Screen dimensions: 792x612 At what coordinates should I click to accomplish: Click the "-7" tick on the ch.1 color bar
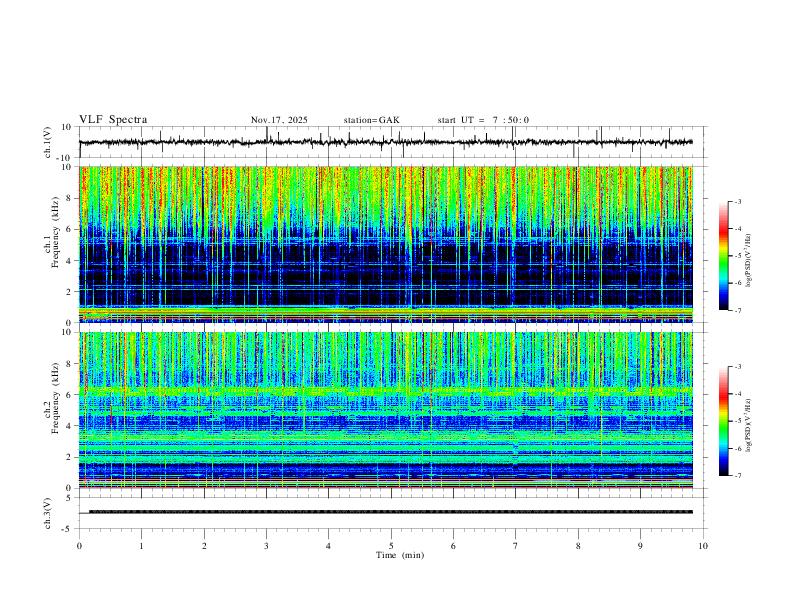[x=738, y=310]
